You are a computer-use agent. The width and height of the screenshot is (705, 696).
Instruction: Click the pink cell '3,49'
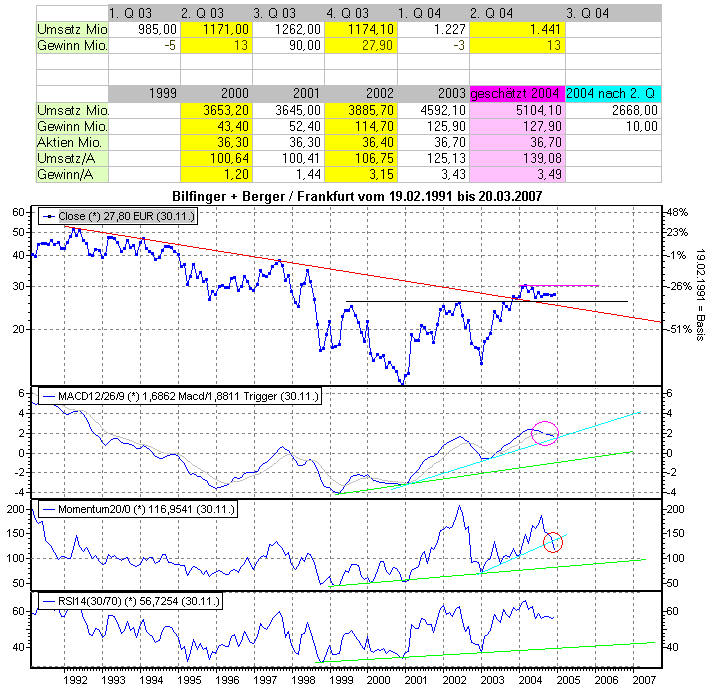click(x=518, y=174)
